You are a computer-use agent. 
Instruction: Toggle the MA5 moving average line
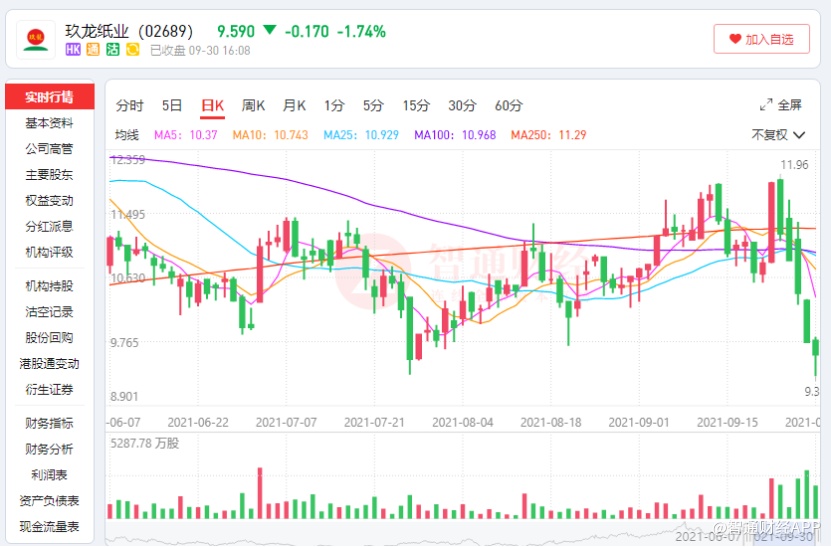185,135
